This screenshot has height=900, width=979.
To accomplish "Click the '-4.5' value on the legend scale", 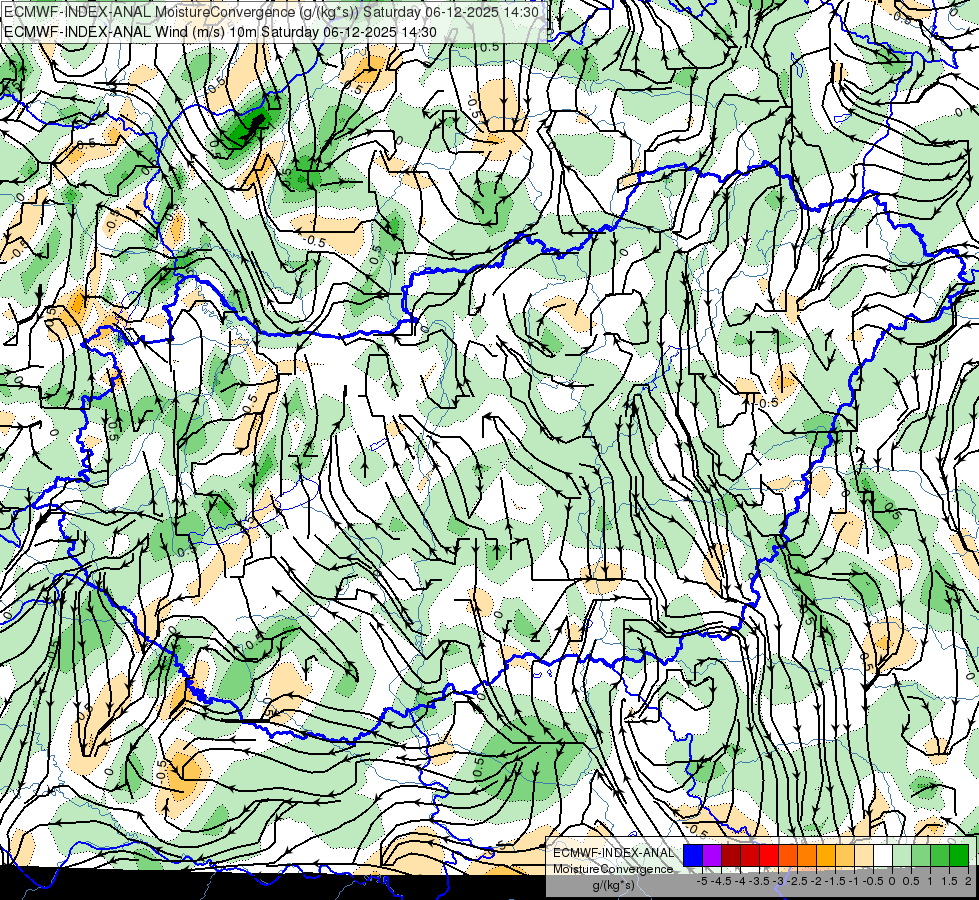I will coord(721,881).
